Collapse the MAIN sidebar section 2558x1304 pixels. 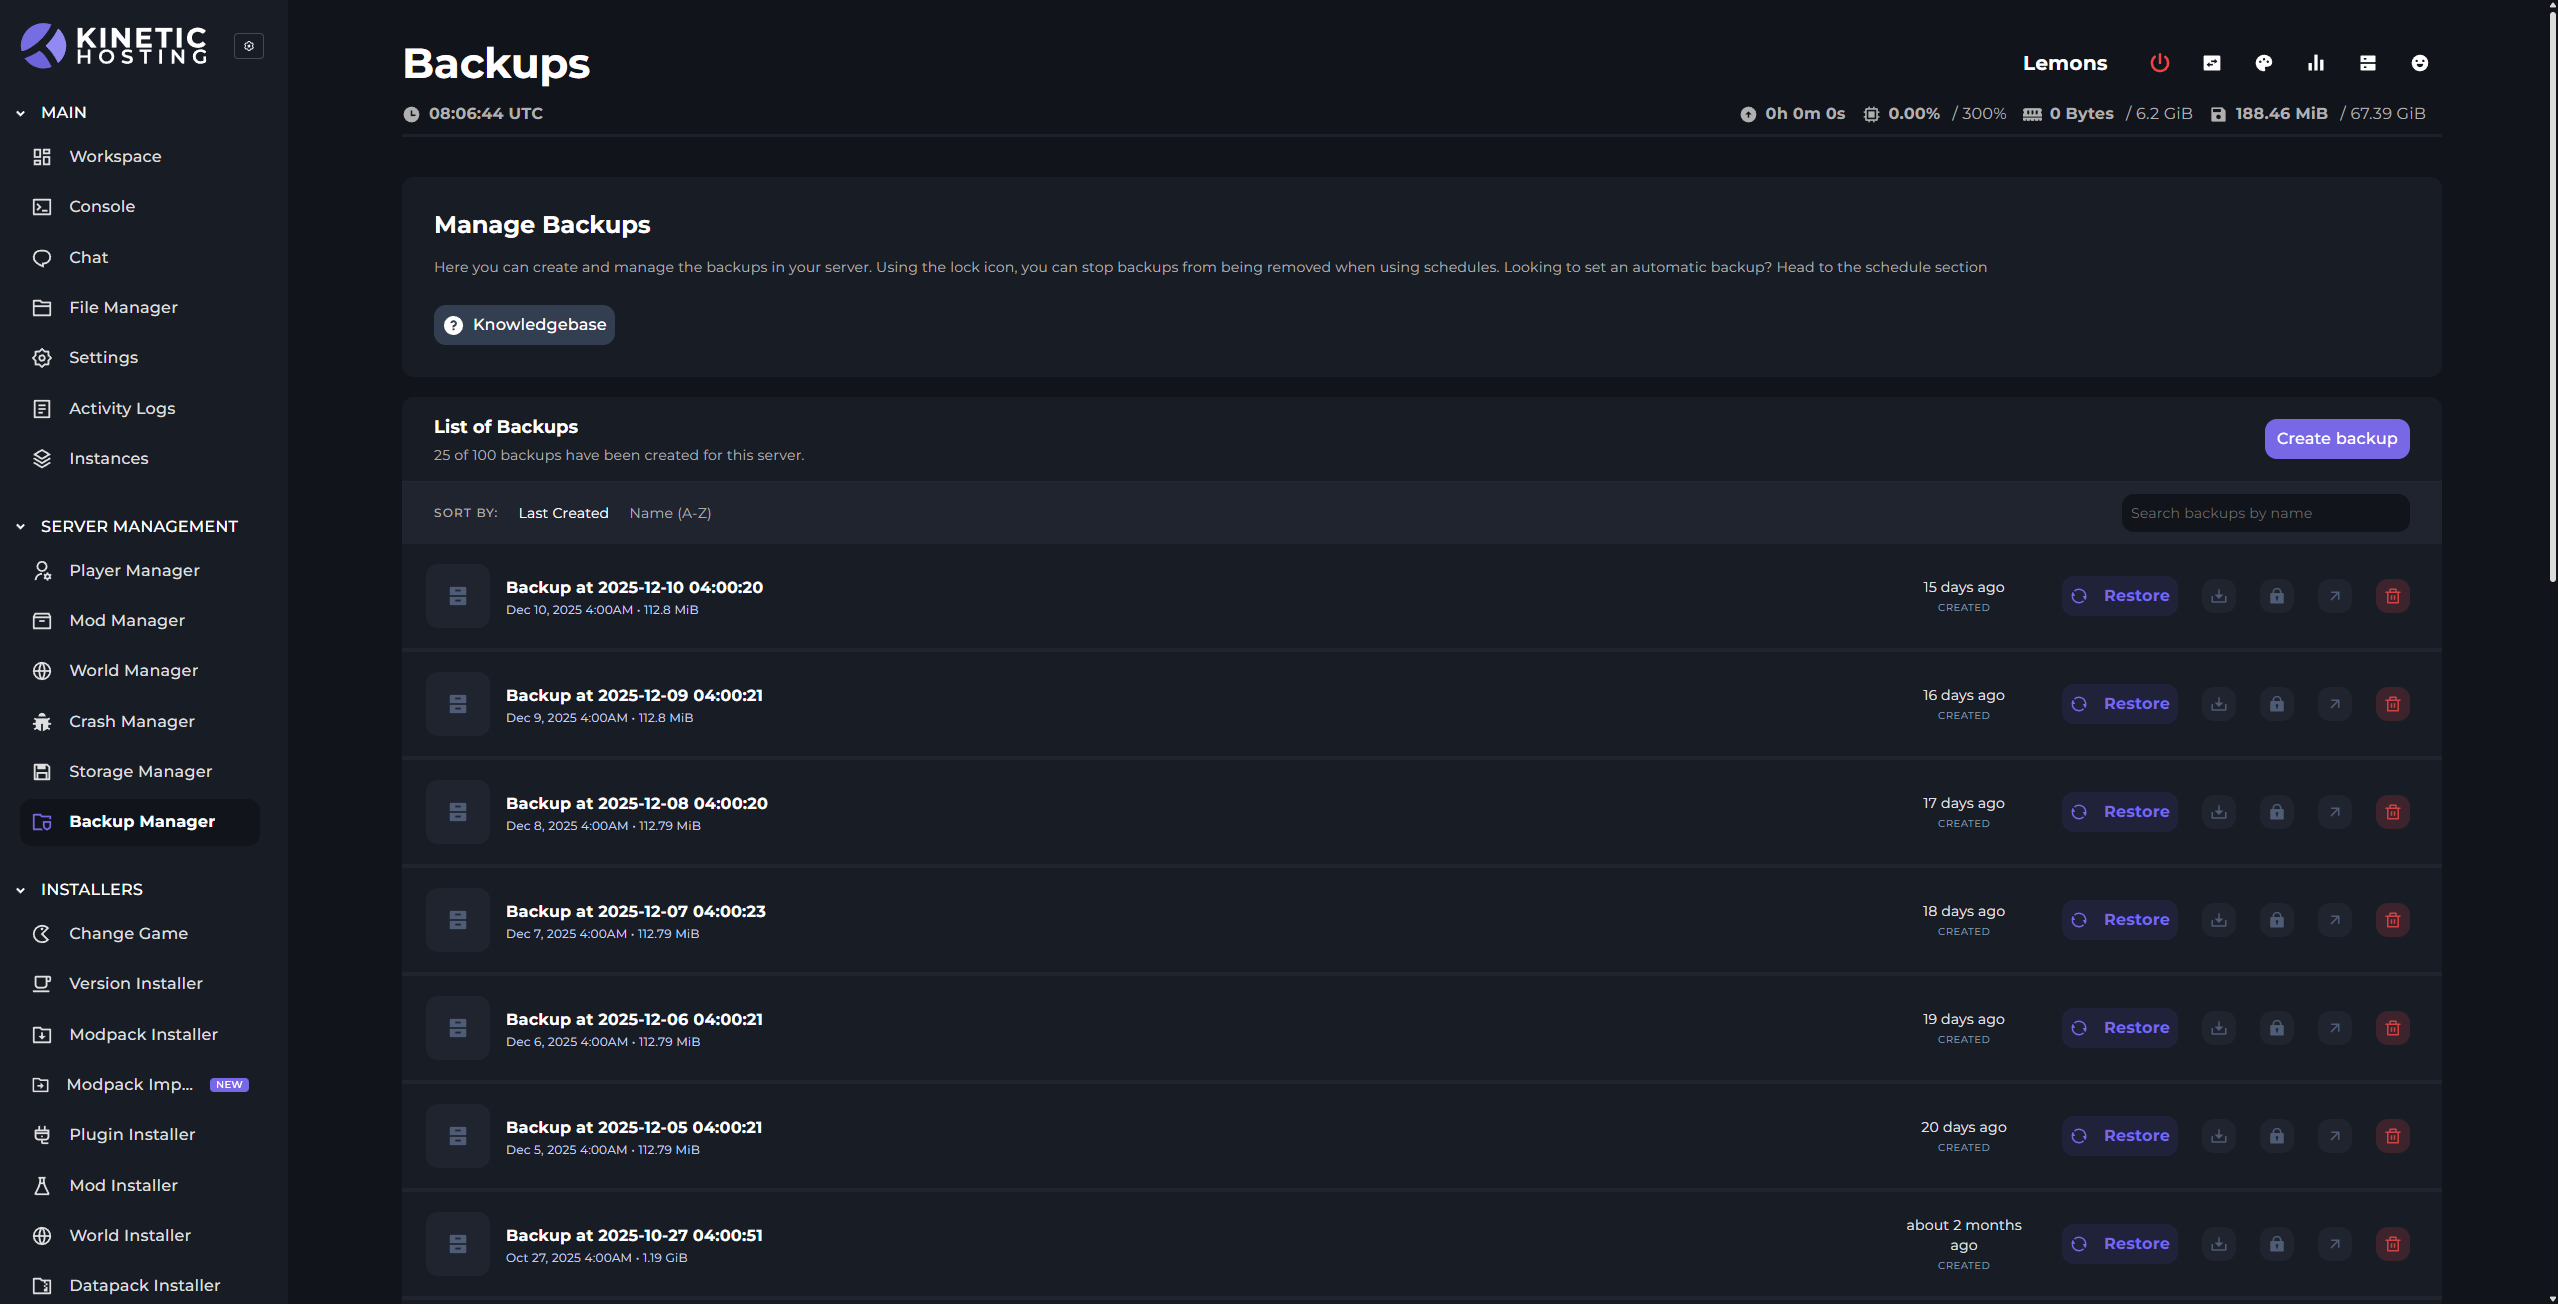click(x=21, y=113)
